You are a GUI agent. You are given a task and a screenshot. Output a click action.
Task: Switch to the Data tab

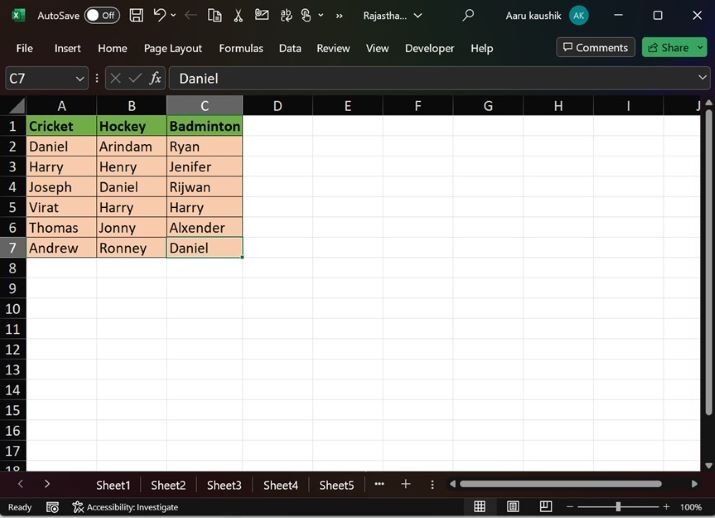click(290, 48)
